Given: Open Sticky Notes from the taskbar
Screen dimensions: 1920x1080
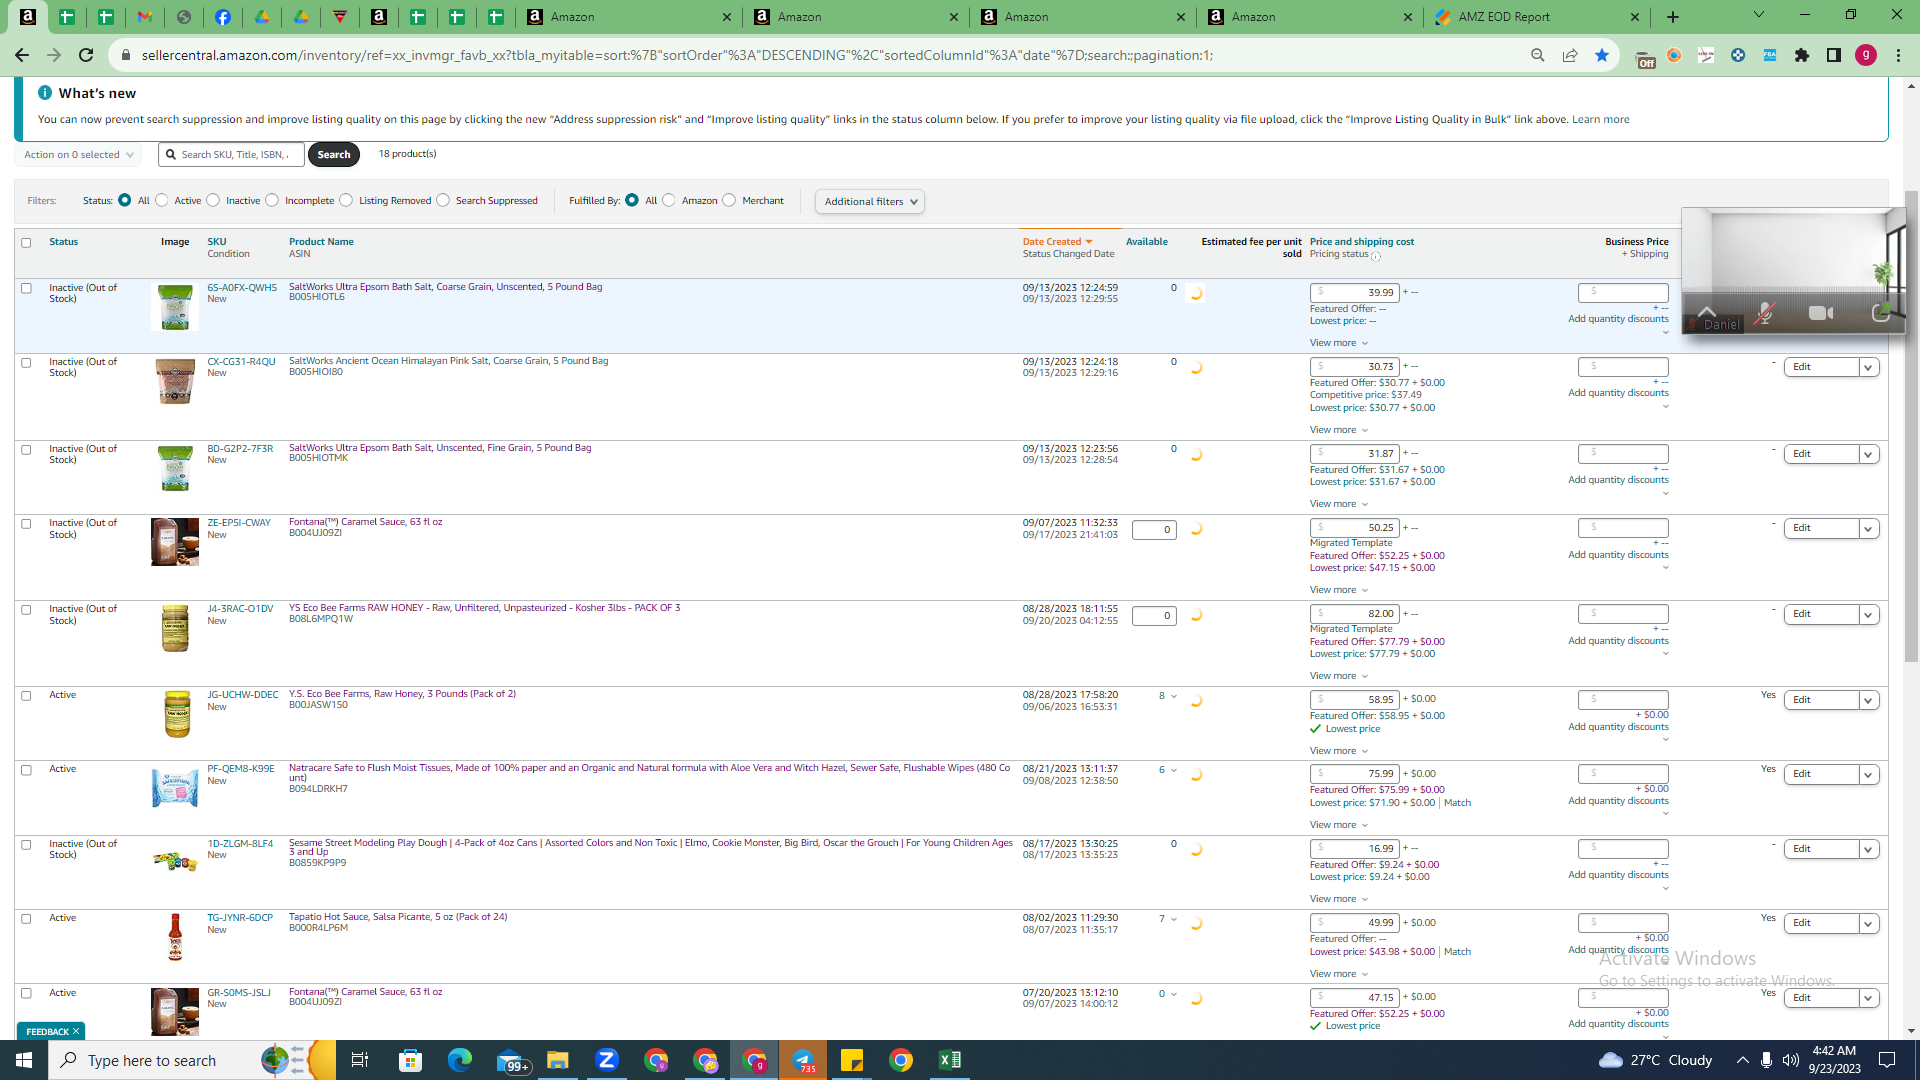Looking at the screenshot, I should coord(852,1060).
